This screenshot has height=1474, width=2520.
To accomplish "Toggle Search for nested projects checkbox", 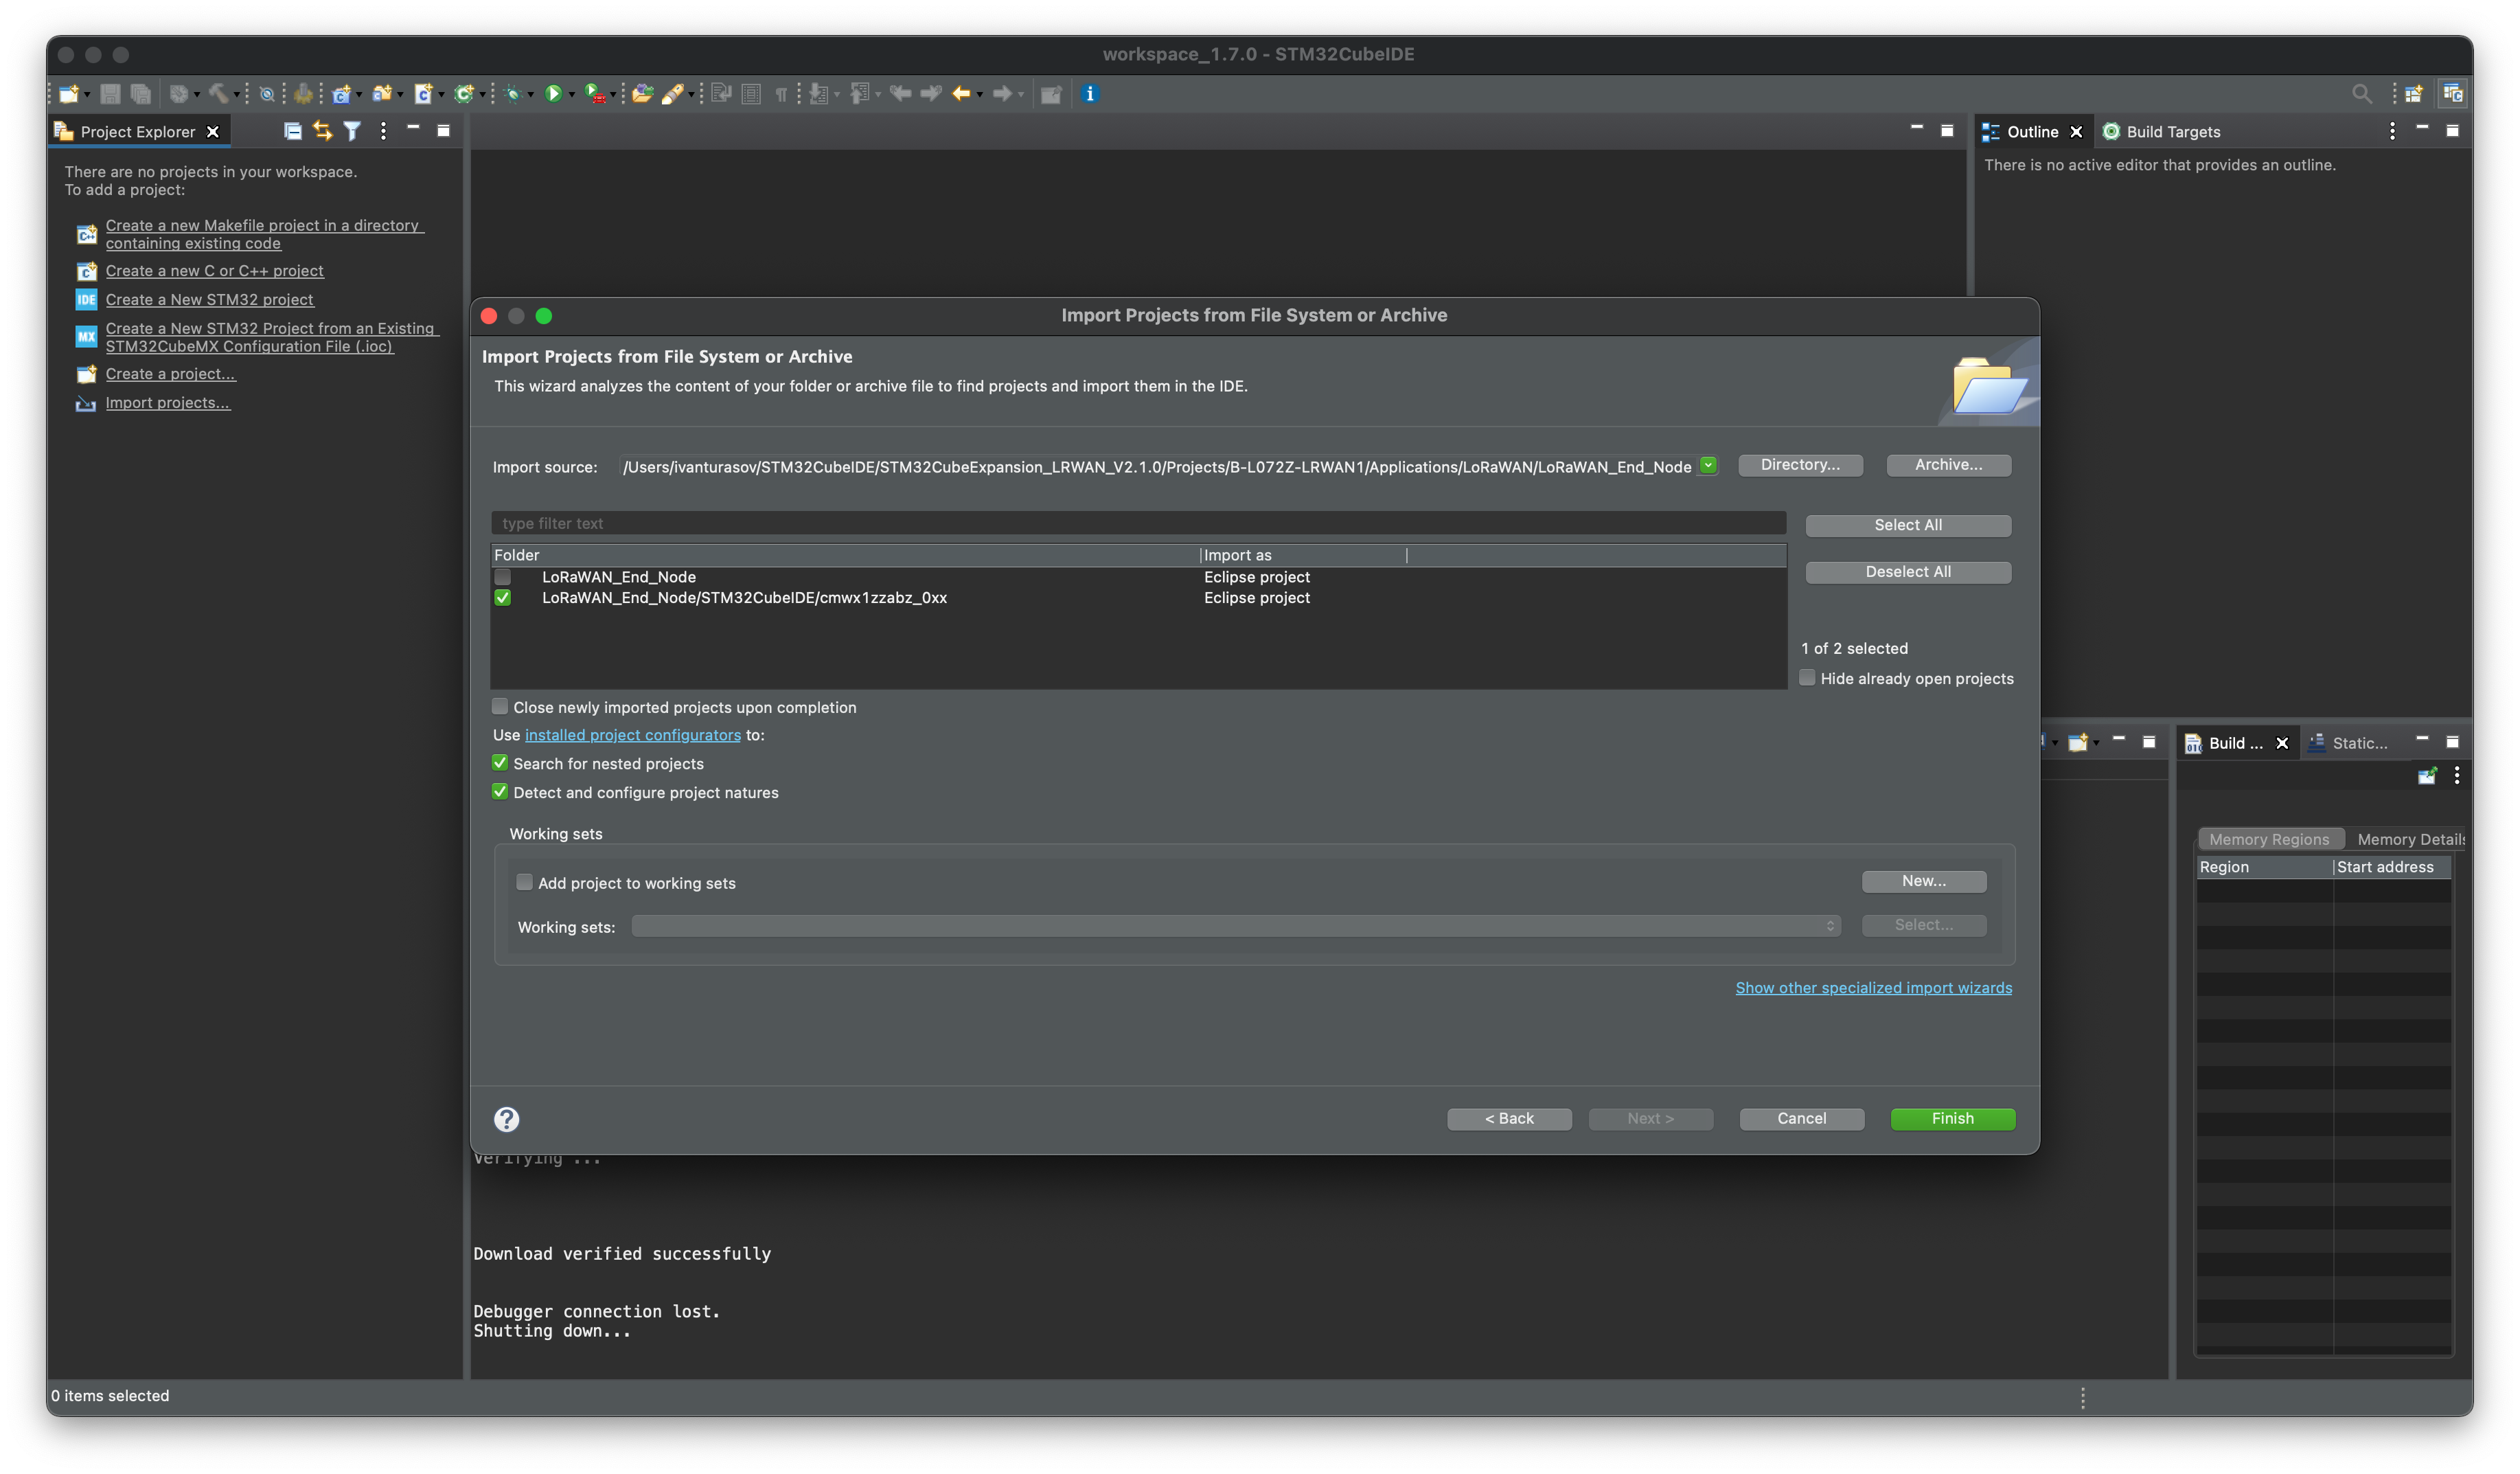I will (500, 763).
